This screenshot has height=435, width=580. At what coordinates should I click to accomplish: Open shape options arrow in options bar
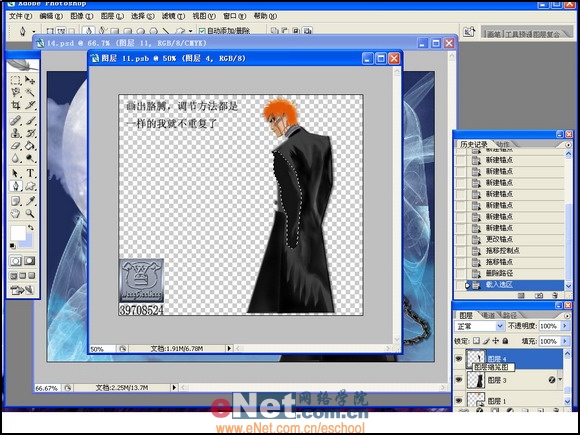(190, 31)
